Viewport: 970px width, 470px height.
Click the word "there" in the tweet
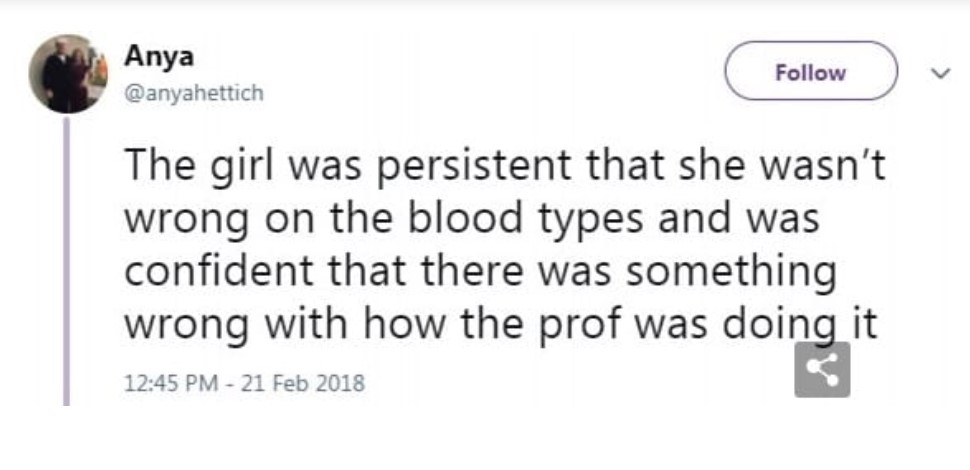[477, 271]
